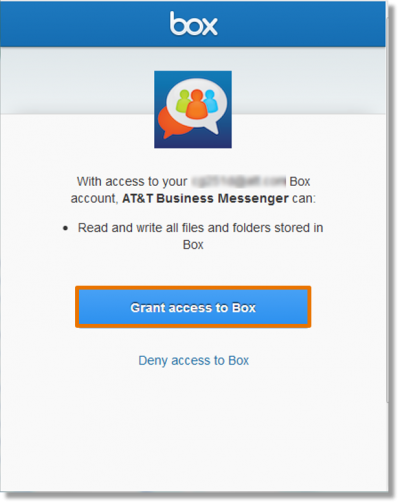The width and height of the screenshot is (400, 504).
Task: Click the white speech bubble tail in app icon
Action: click(212, 128)
